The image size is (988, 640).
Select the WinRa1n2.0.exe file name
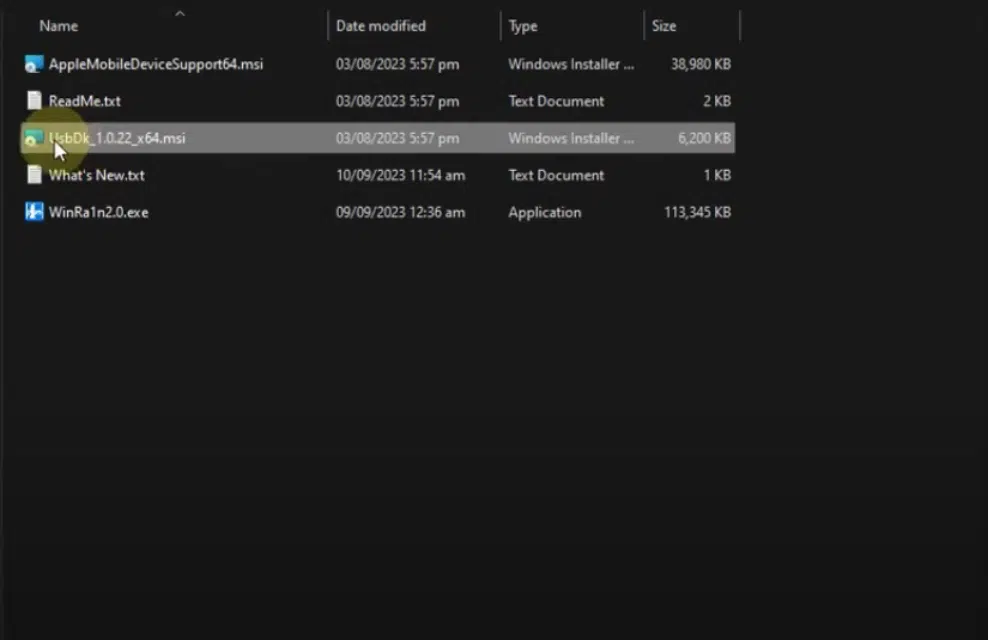99,212
